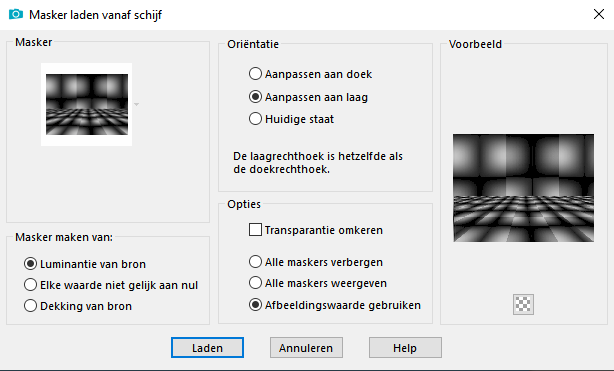This screenshot has height=371, width=614.
Task: Toggle the transparency checkerboard preview icon
Action: point(523,304)
